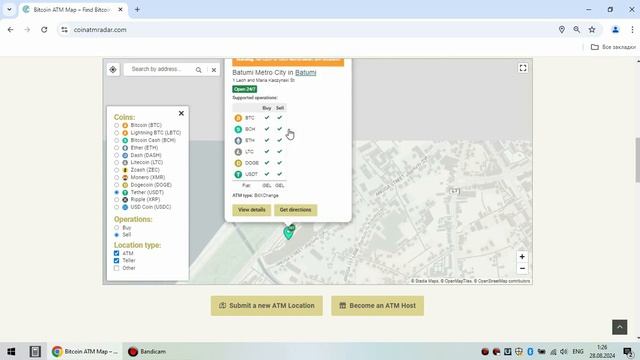This screenshot has width=640, height=360.
Task: Open a new browser tab
Action: point(137,9)
